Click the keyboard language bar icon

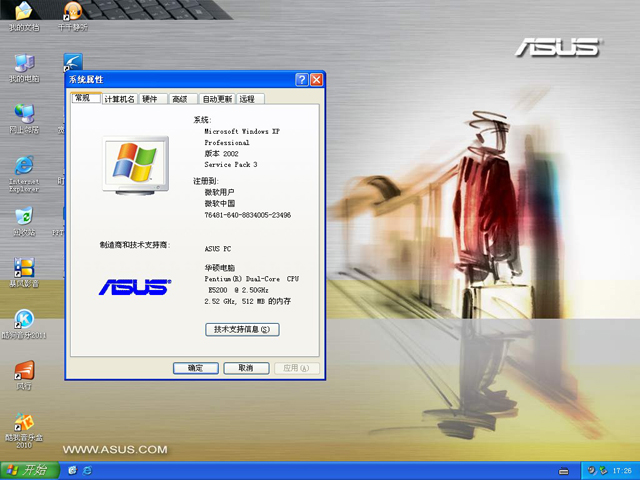564,471
